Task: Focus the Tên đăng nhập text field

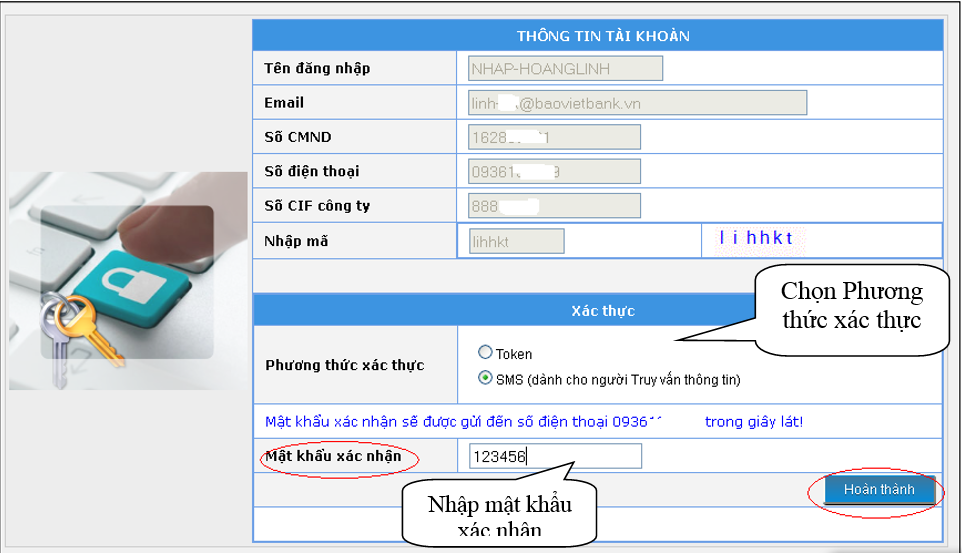Action: pyautogui.click(x=565, y=69)
